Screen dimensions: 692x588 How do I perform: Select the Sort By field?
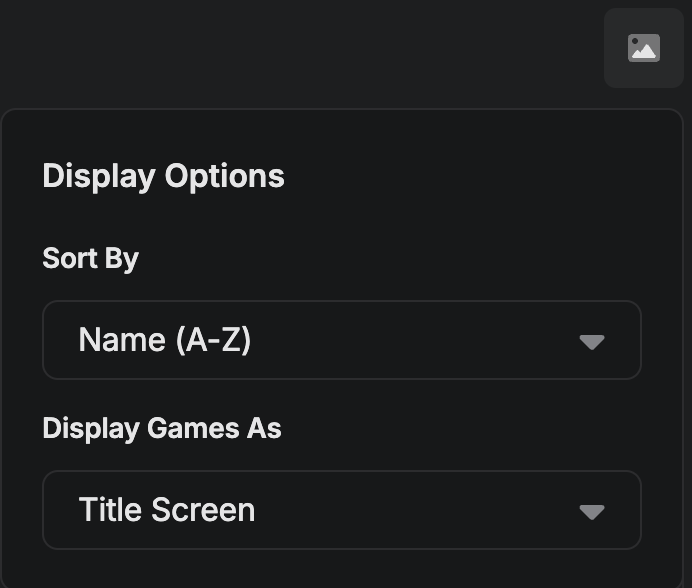tap(341, 340)
